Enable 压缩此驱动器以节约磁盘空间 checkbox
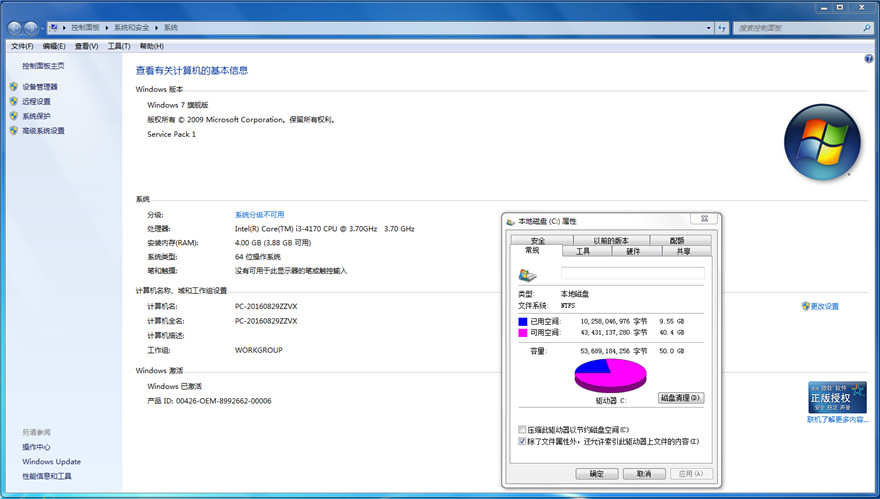 522,429
